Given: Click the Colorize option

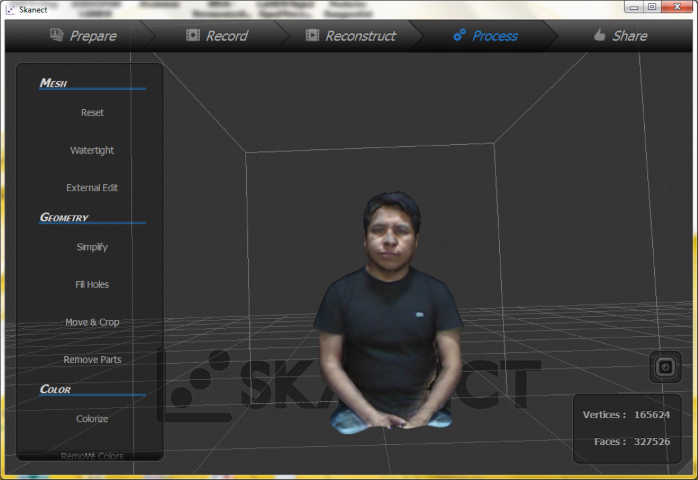Looking at the screenshot, I should pos(92,419).
